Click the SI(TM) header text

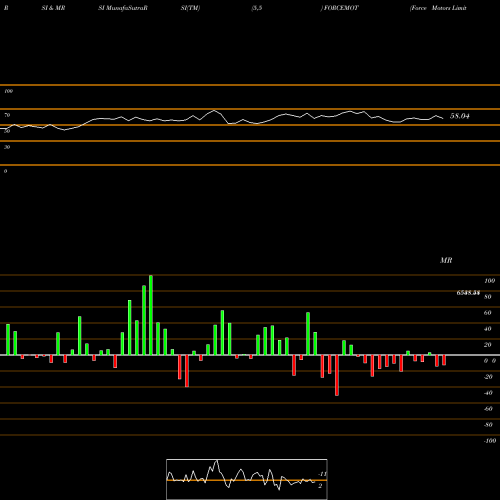click(190, 8)
